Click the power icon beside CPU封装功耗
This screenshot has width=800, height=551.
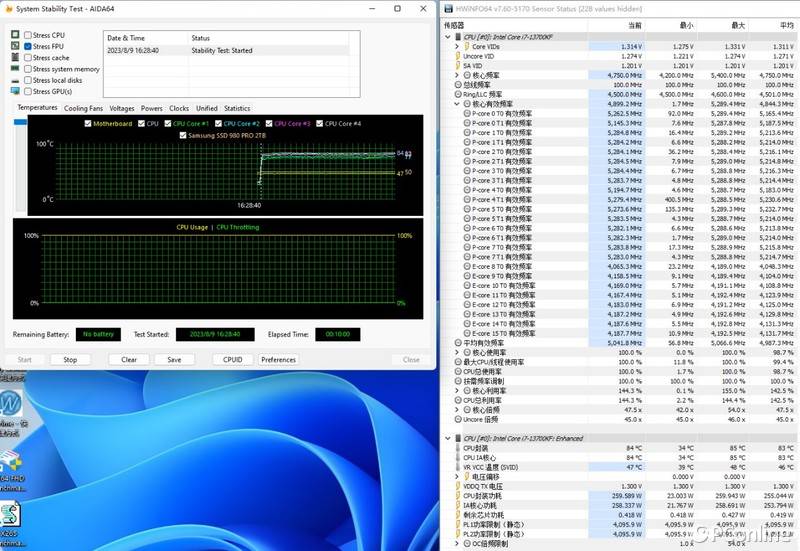pos(458,496)
